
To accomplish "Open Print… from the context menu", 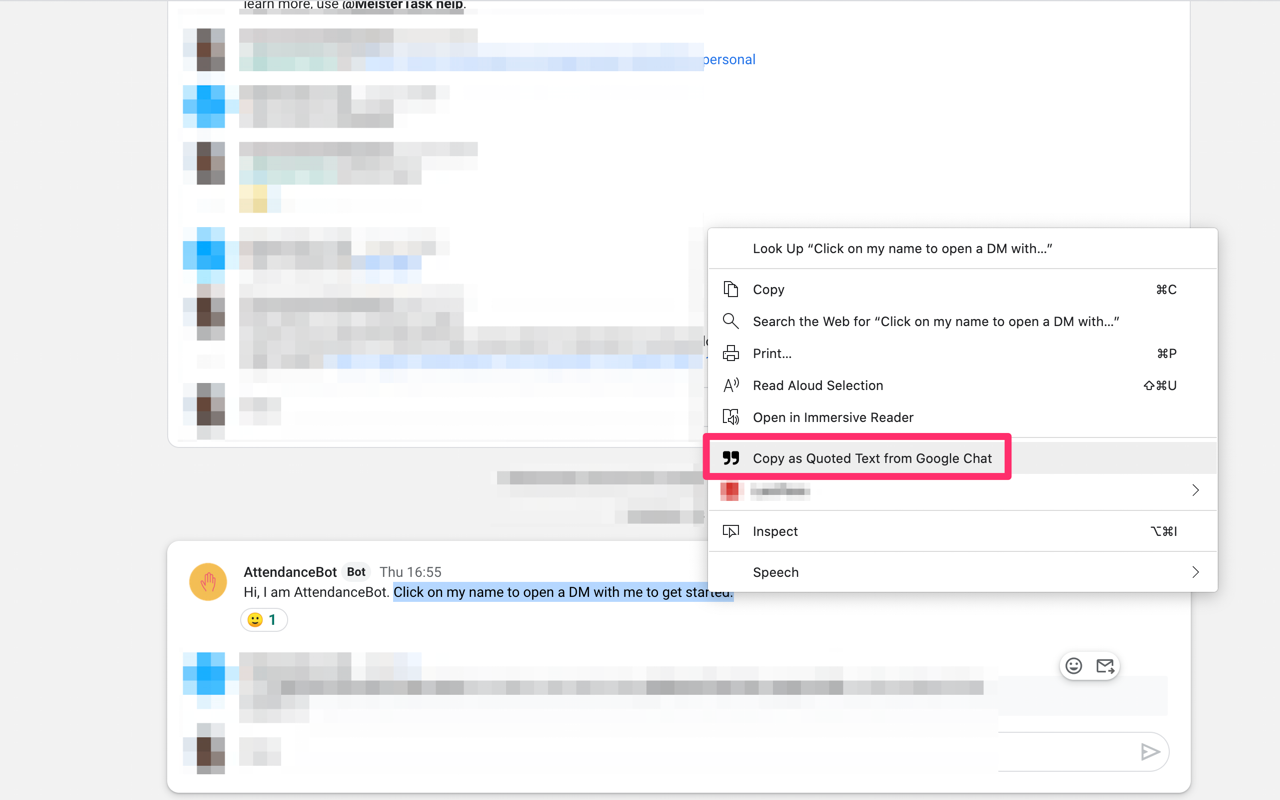I will 962,353.
